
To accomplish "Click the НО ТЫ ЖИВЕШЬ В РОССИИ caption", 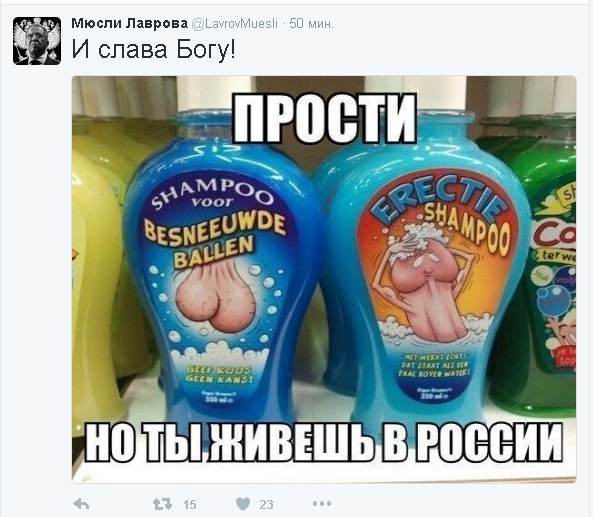I will pyautogui.click(x=323, y=443).
